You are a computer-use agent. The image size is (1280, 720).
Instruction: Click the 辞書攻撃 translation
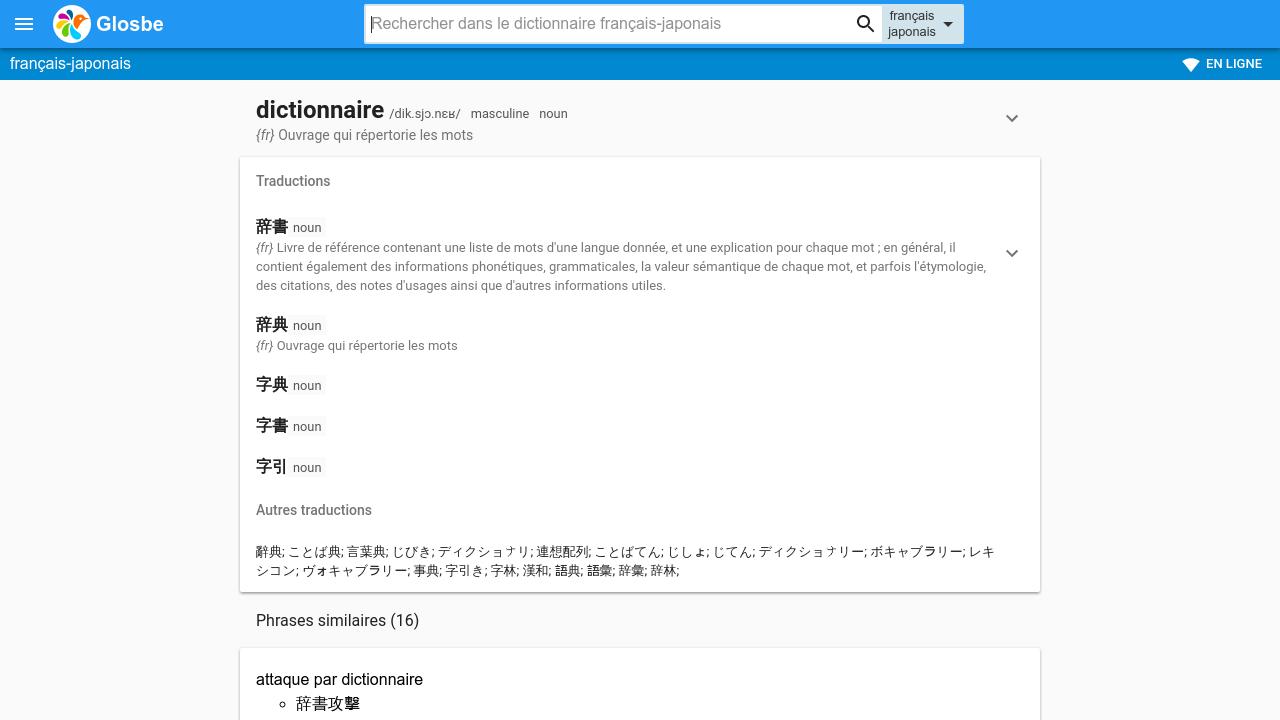[x=328, y=704]
